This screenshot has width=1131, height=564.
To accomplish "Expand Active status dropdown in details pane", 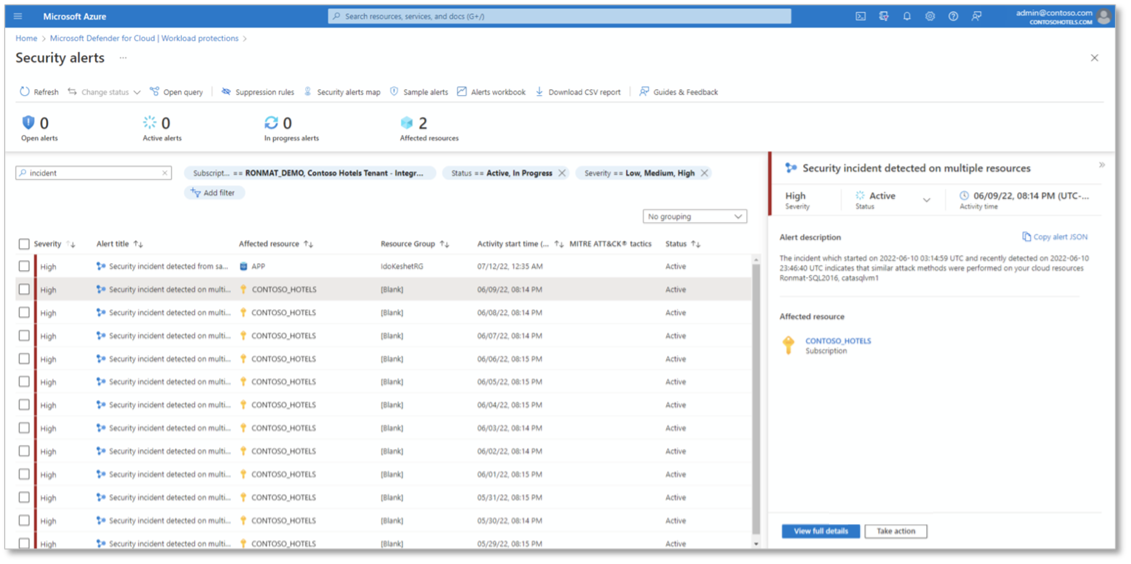I will tap(926, 200).
